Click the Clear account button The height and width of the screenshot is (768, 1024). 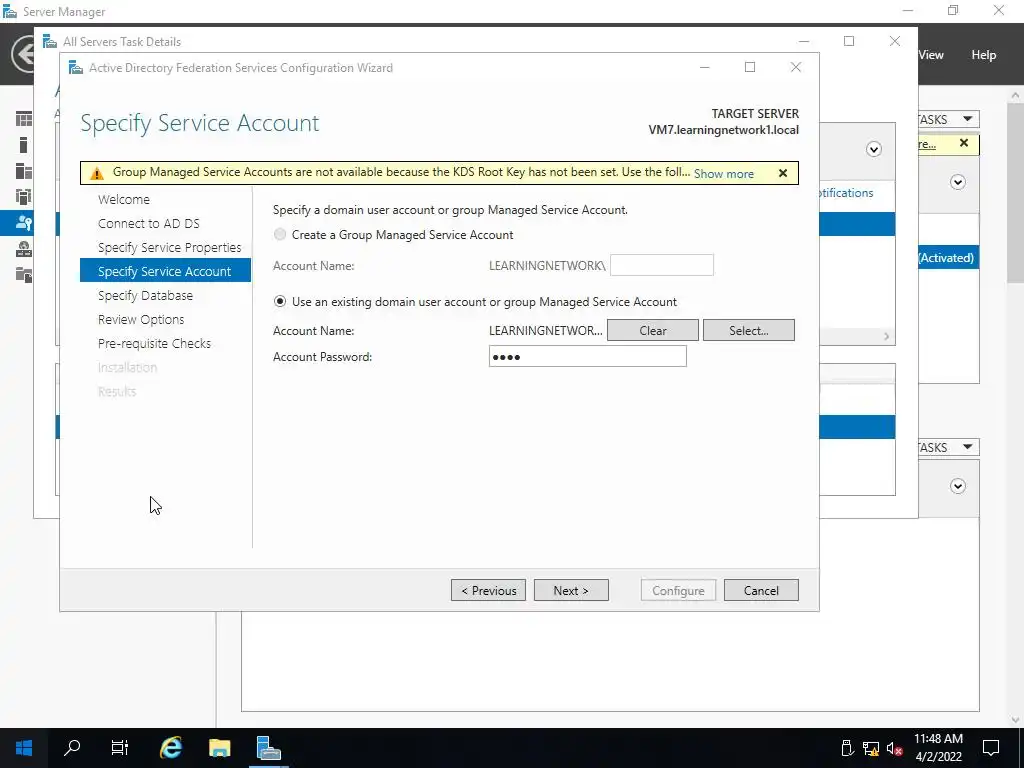[652, 330]
